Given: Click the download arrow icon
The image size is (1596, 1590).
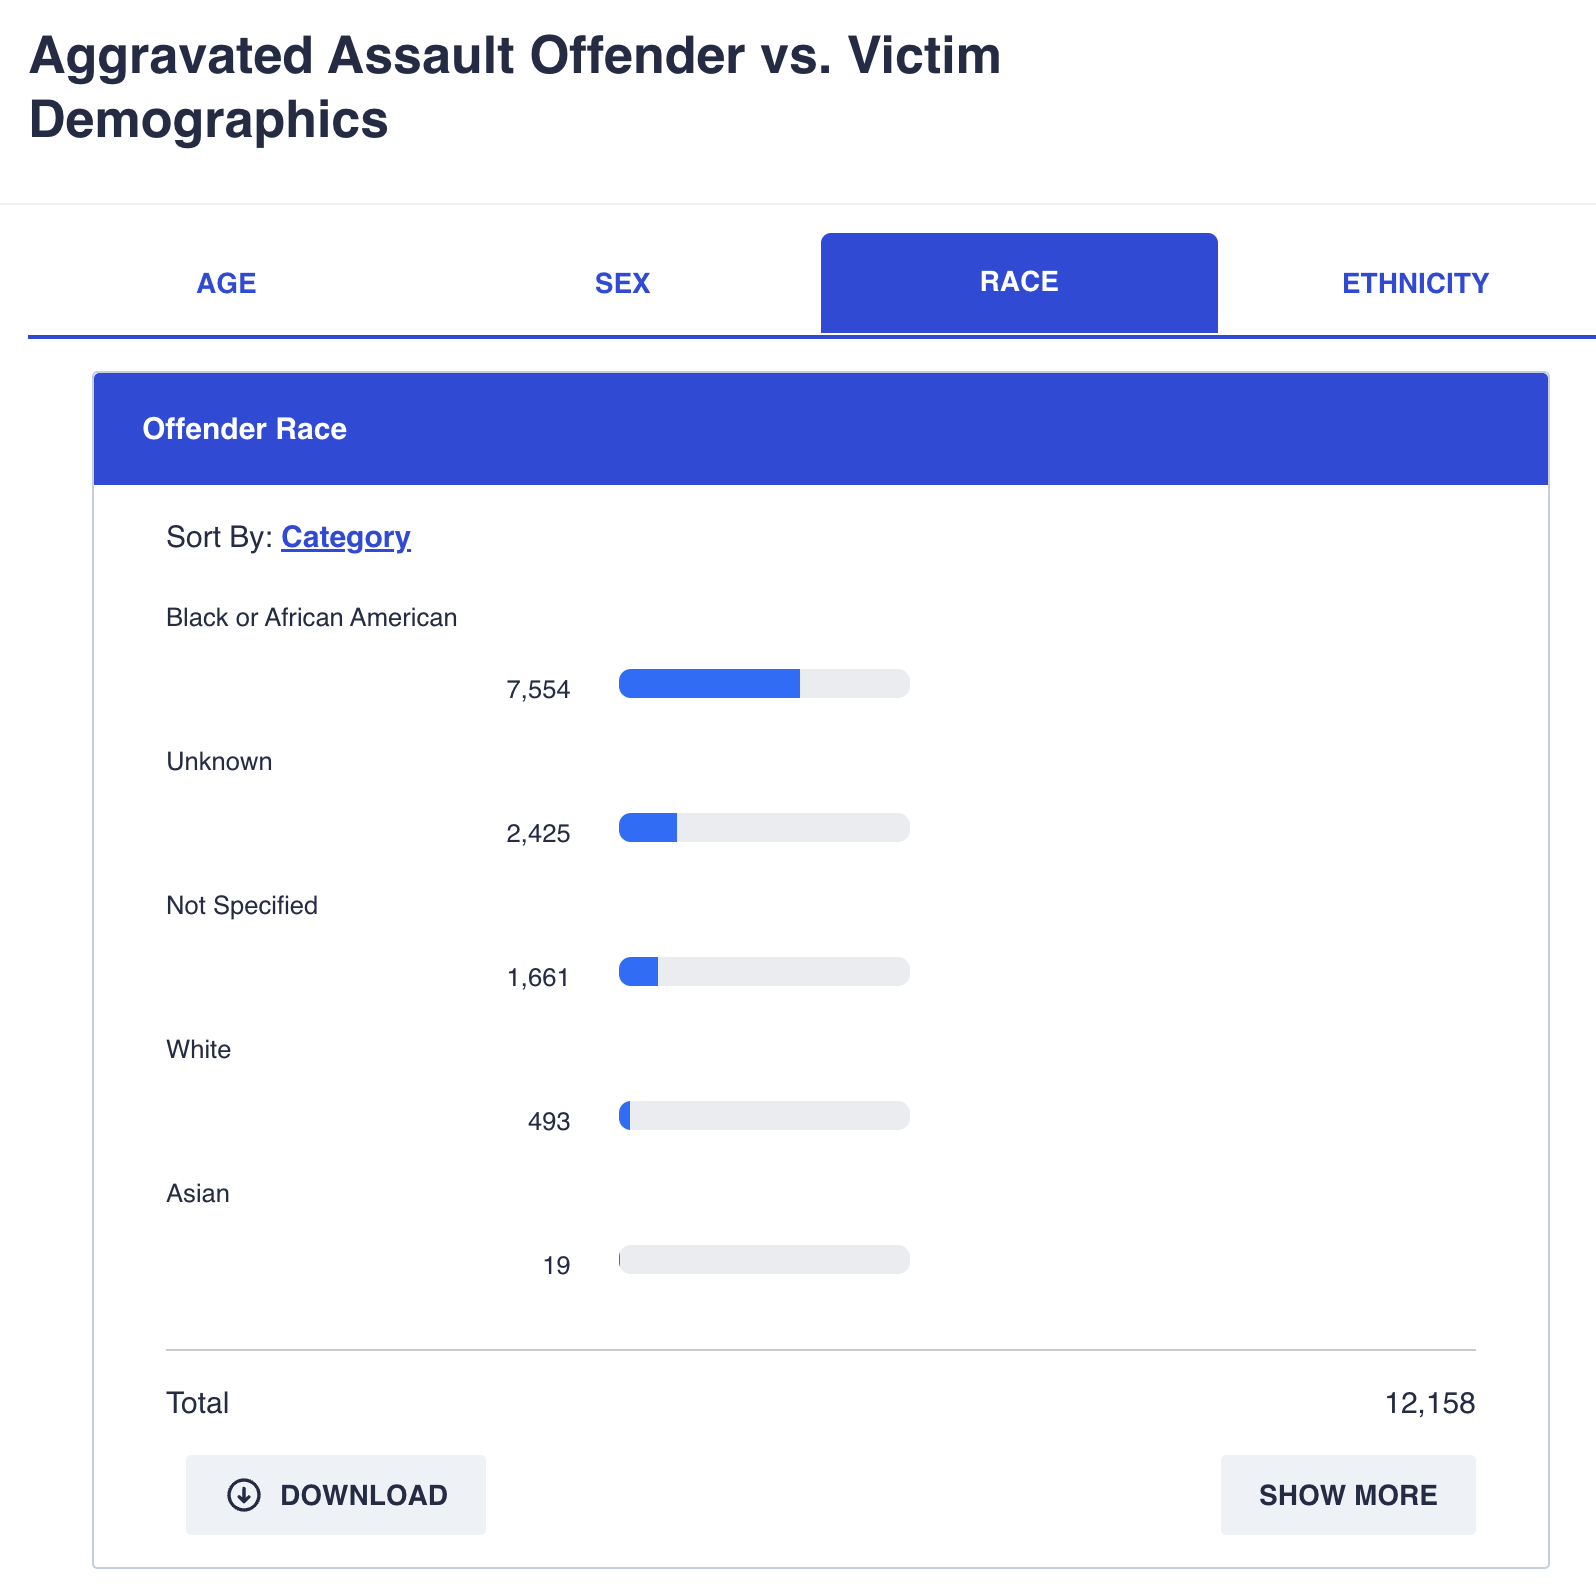Looking at the screenshot, I should (244, 1495).
